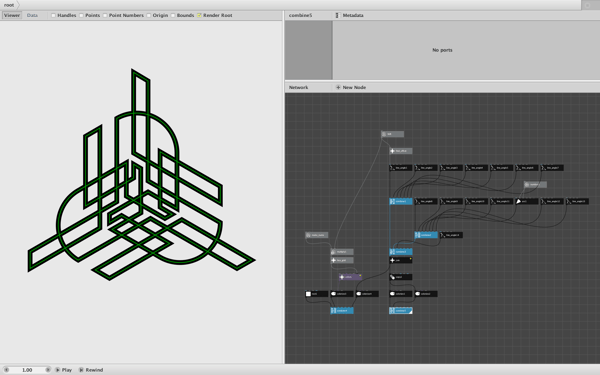Increase the frame number with right arrow

[x=48, y=370]
